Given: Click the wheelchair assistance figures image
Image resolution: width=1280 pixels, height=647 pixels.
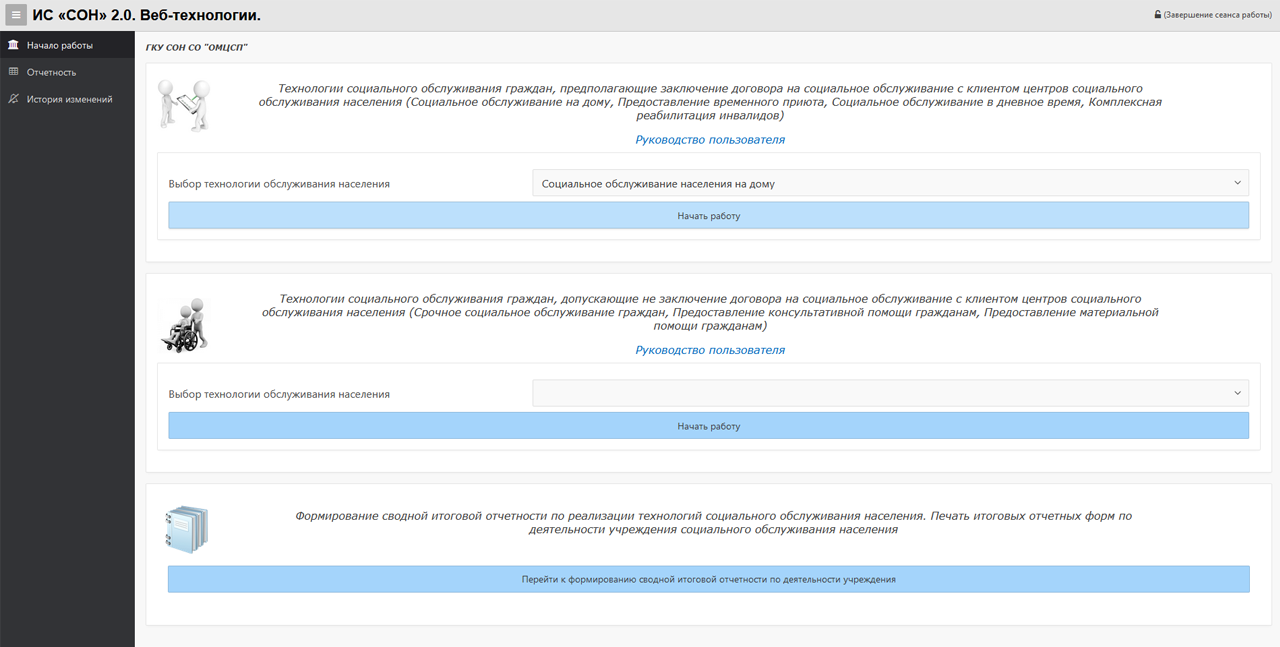Looking at the screenshot, I should pyautogui.click(x=185, y=325).
